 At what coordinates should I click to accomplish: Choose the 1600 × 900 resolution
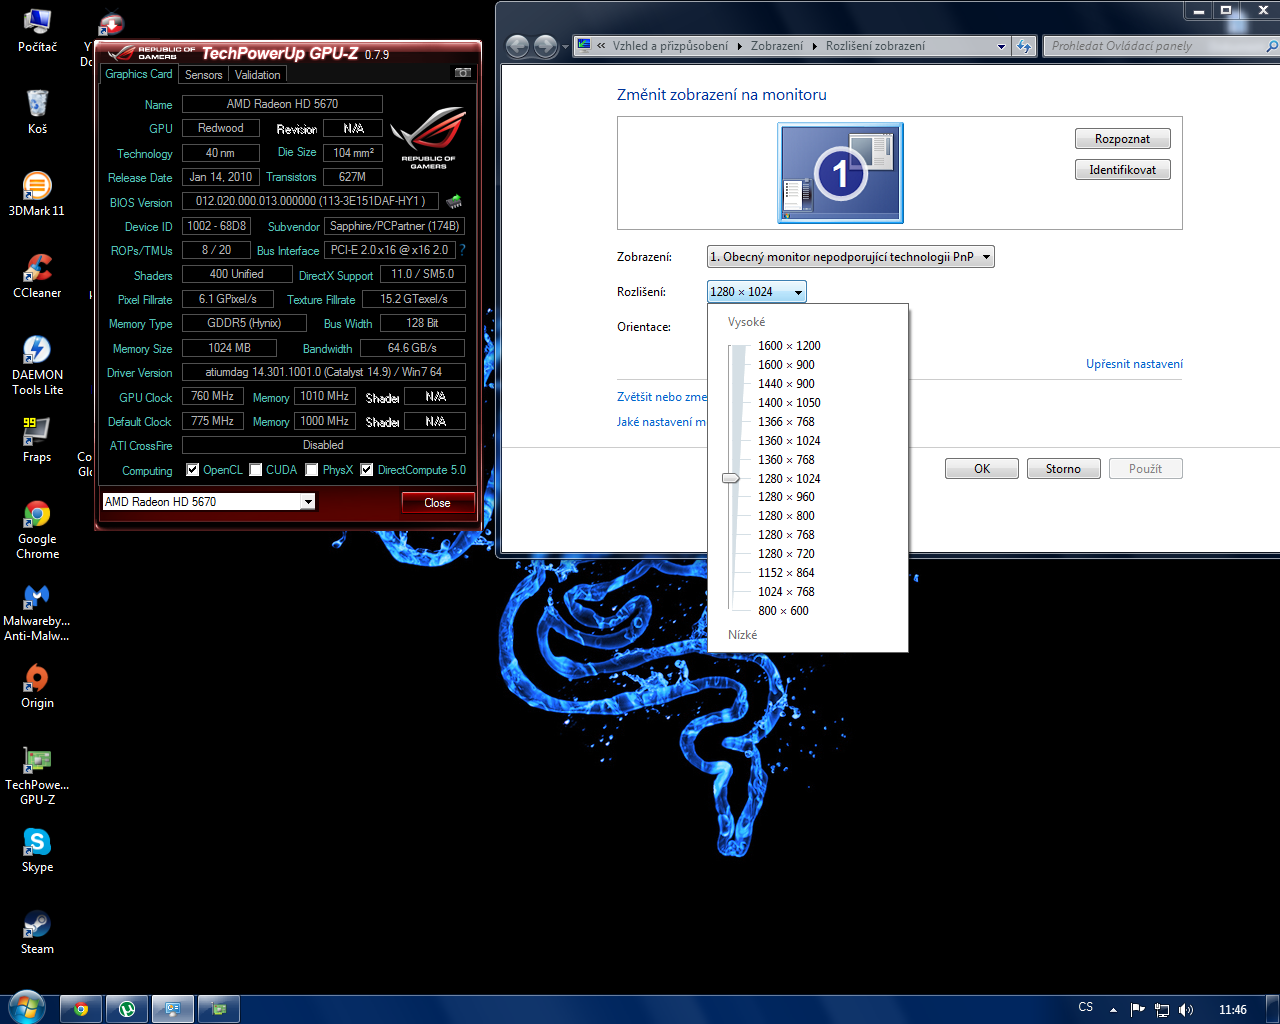(786, 365)
